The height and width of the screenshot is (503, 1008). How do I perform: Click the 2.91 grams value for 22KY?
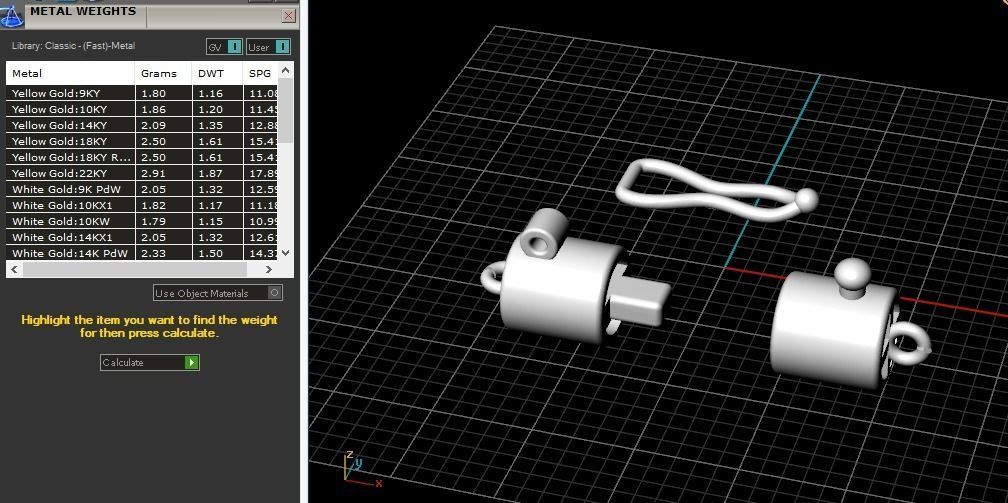click(154, 174)
